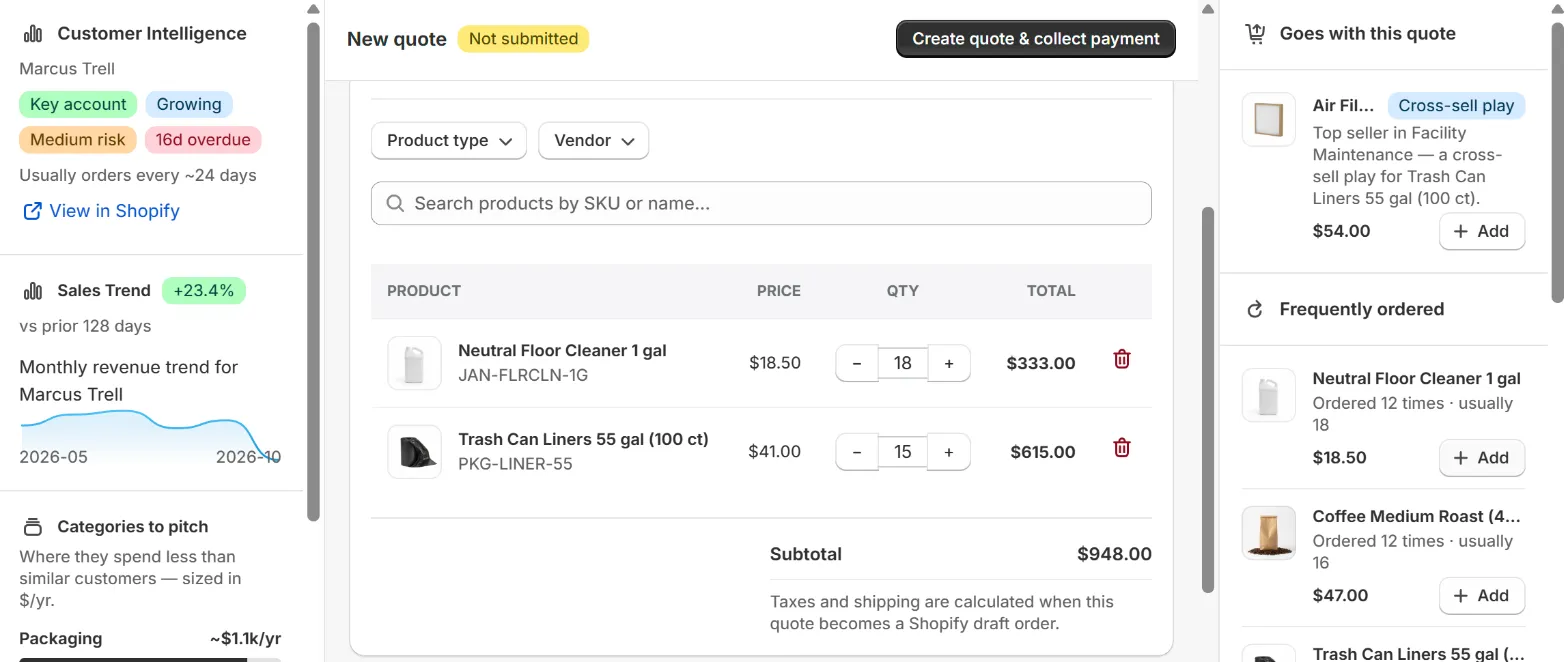This screenshot has width=1568, height=662.
Task: Increase Neutral Floor Cleaner quantity
Action: (949, 364)
